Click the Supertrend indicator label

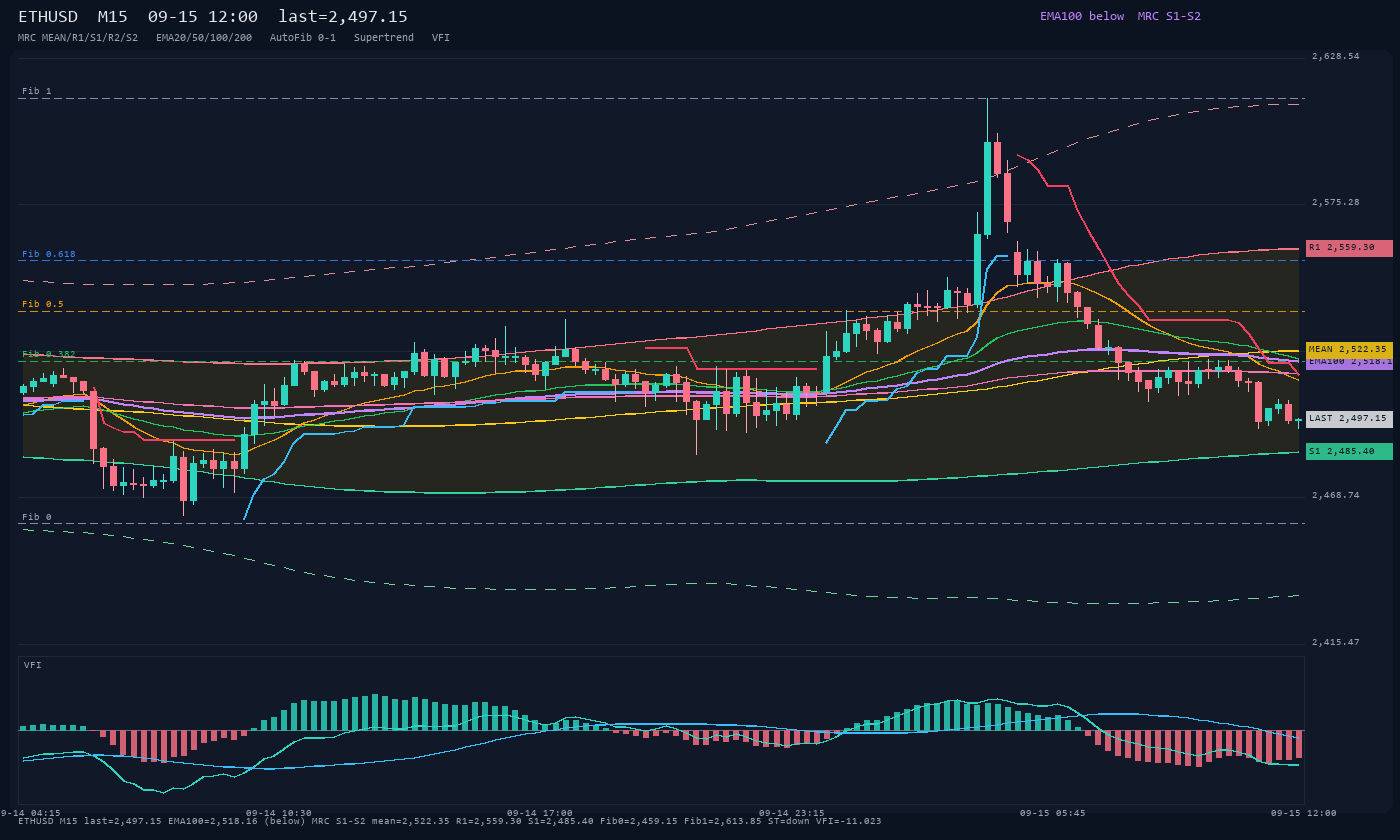384,37
